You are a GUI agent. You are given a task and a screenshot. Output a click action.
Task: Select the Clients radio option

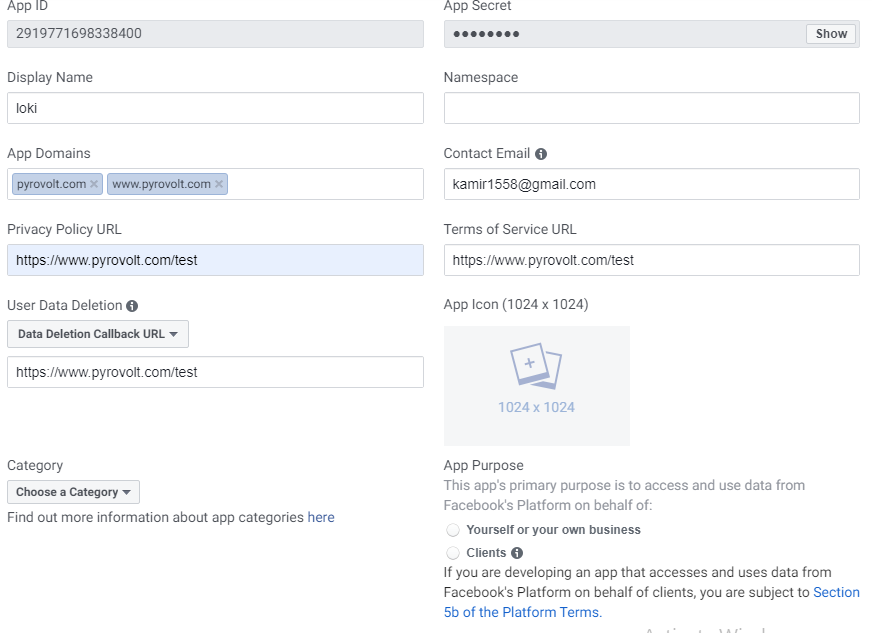[x=454, y=553]
